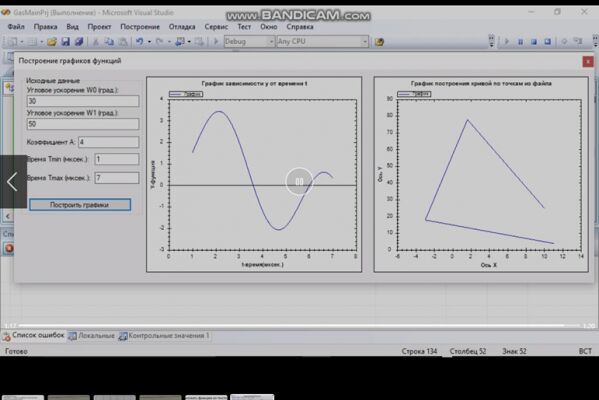Click the Restart debugging icon
Screen dimensions: 599x400
click(547, 42)
